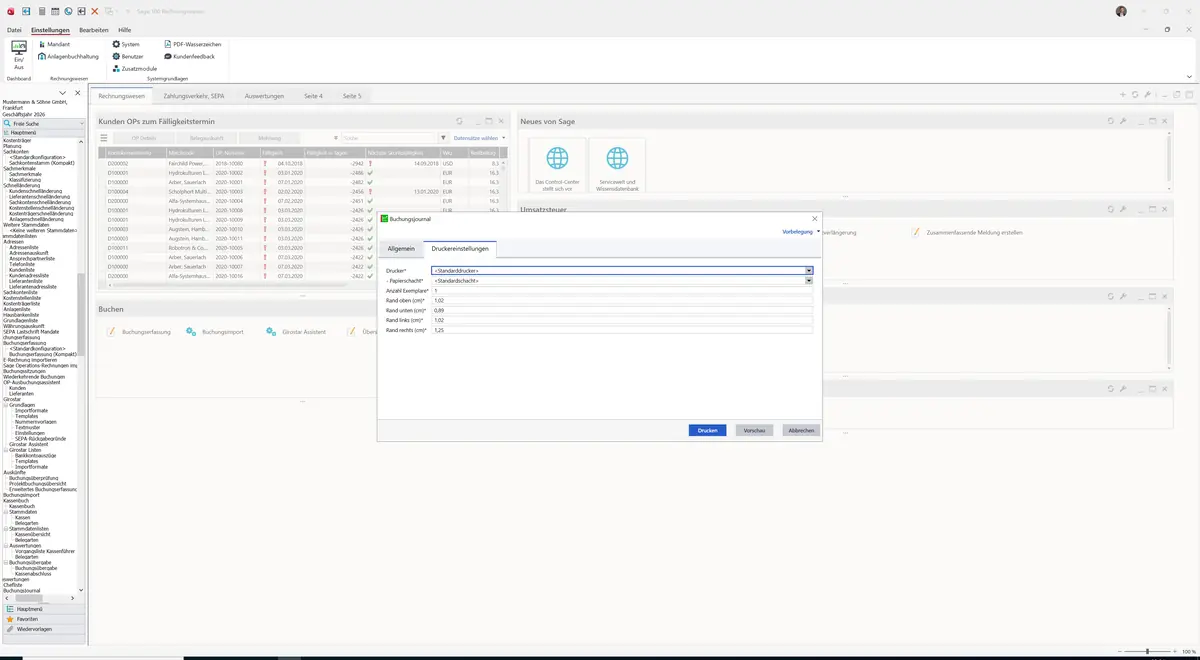Open Mandant settings in the ribbon

(x=53, y=44)
